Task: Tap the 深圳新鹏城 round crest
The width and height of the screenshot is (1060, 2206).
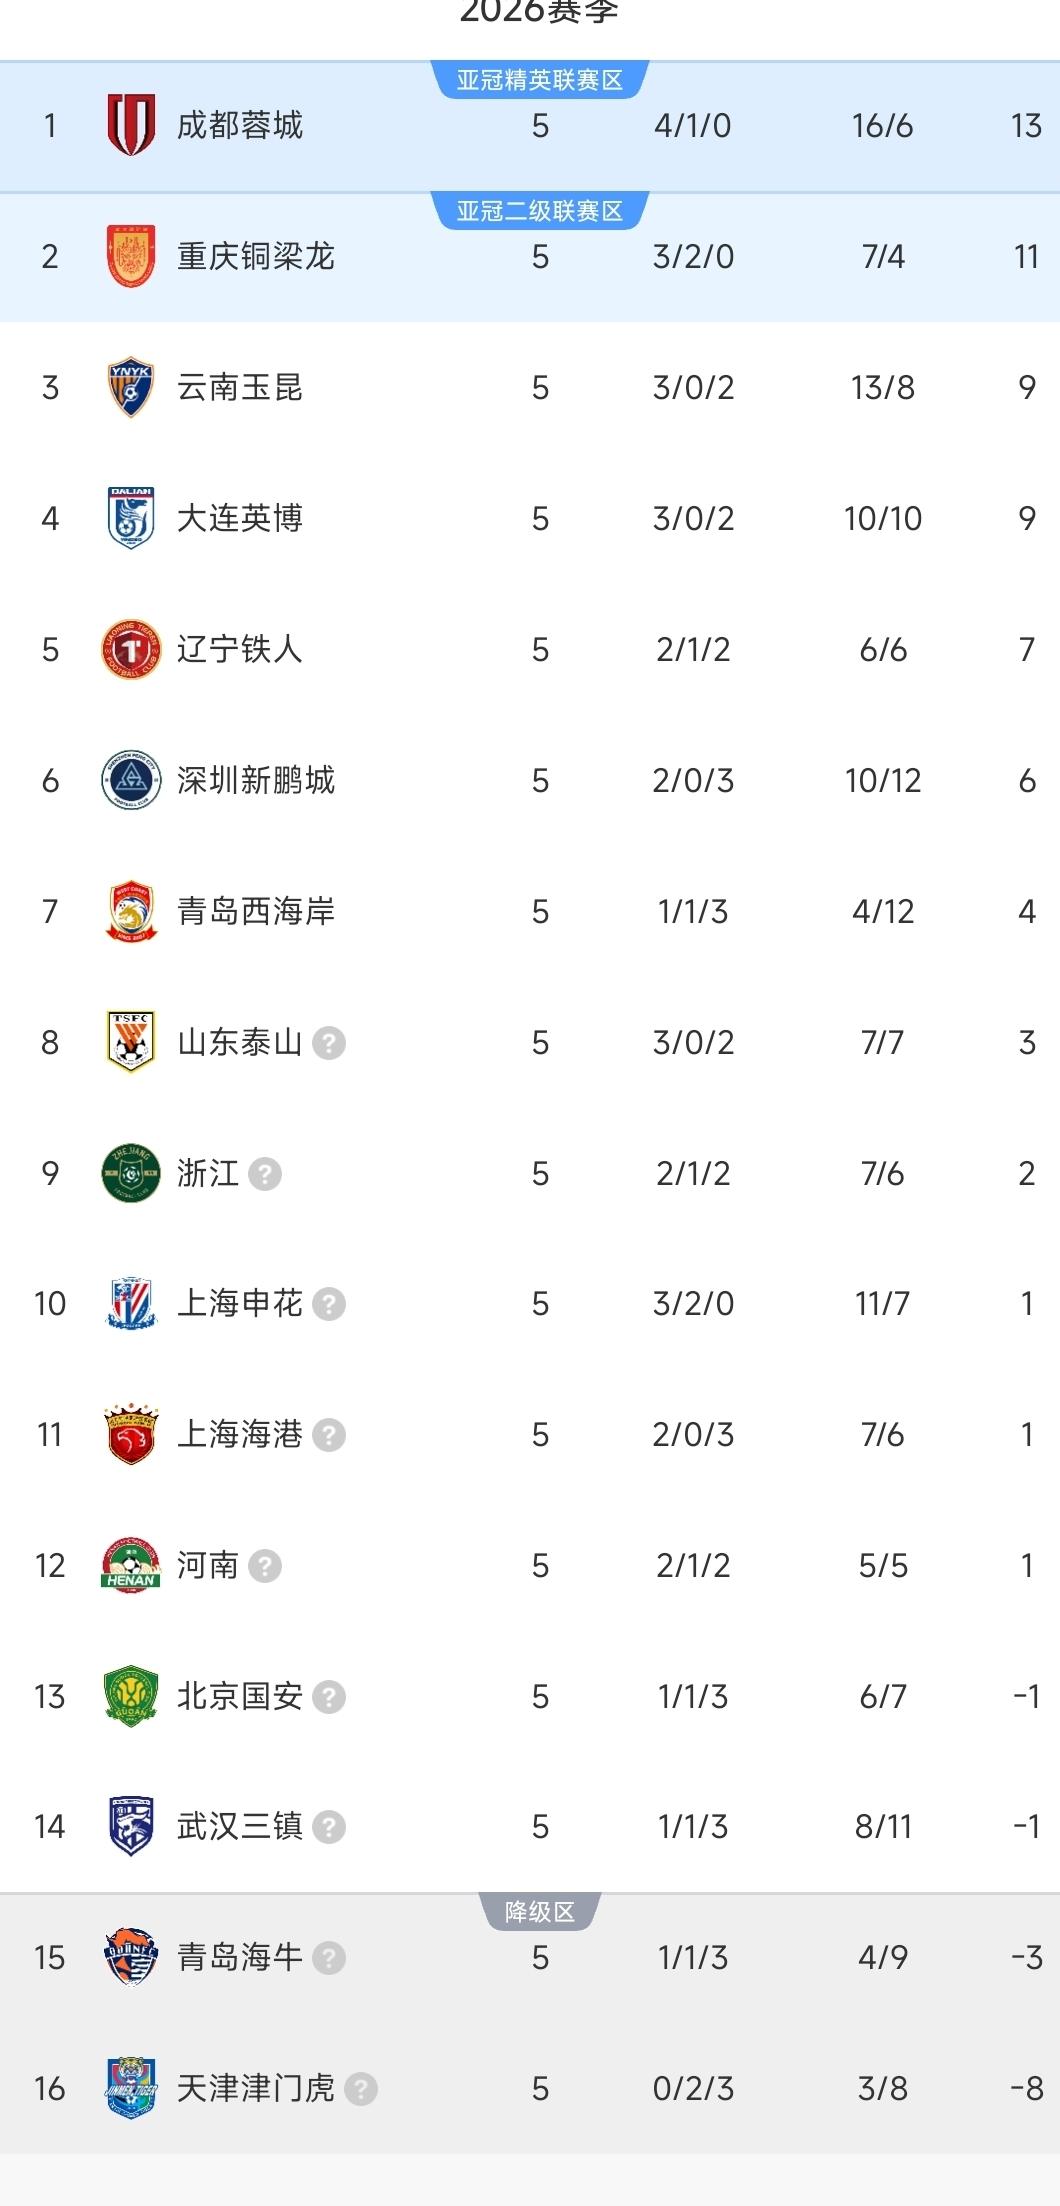Action: pos(131,780)
